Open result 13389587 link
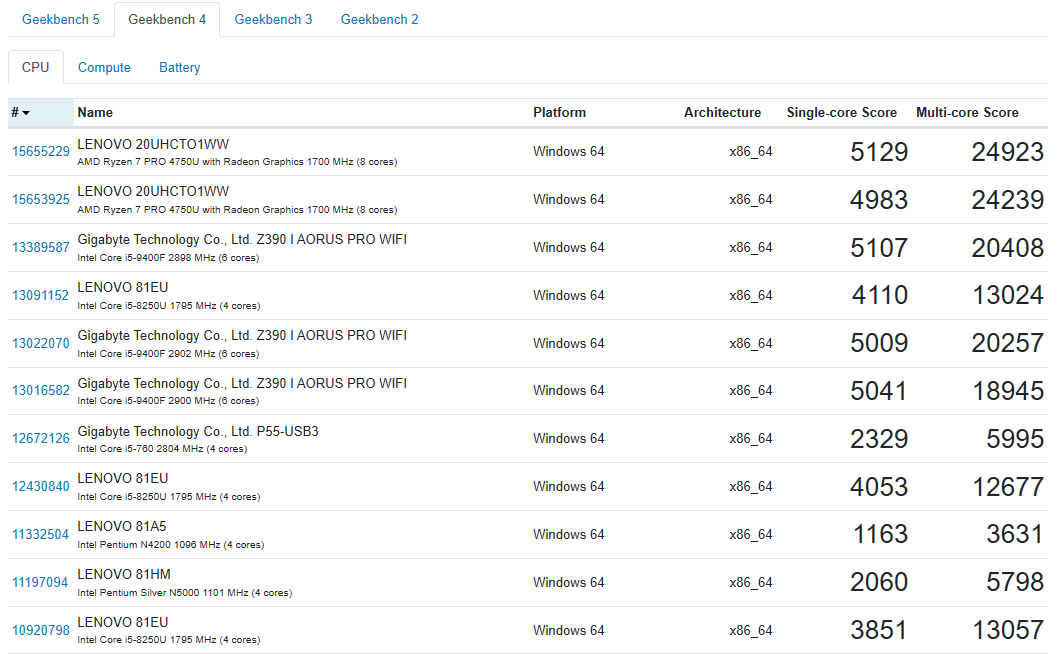The height and width of the screenshot is (654, 1057). pos(40,247)
